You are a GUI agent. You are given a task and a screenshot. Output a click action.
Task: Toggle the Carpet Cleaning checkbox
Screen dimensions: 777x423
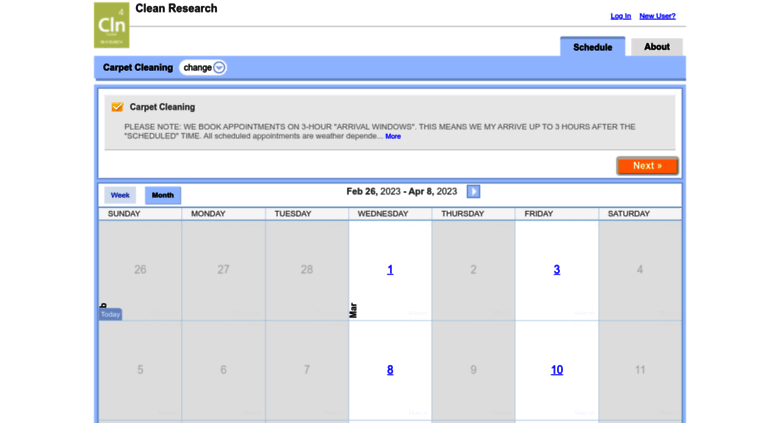tap(117, 107)
